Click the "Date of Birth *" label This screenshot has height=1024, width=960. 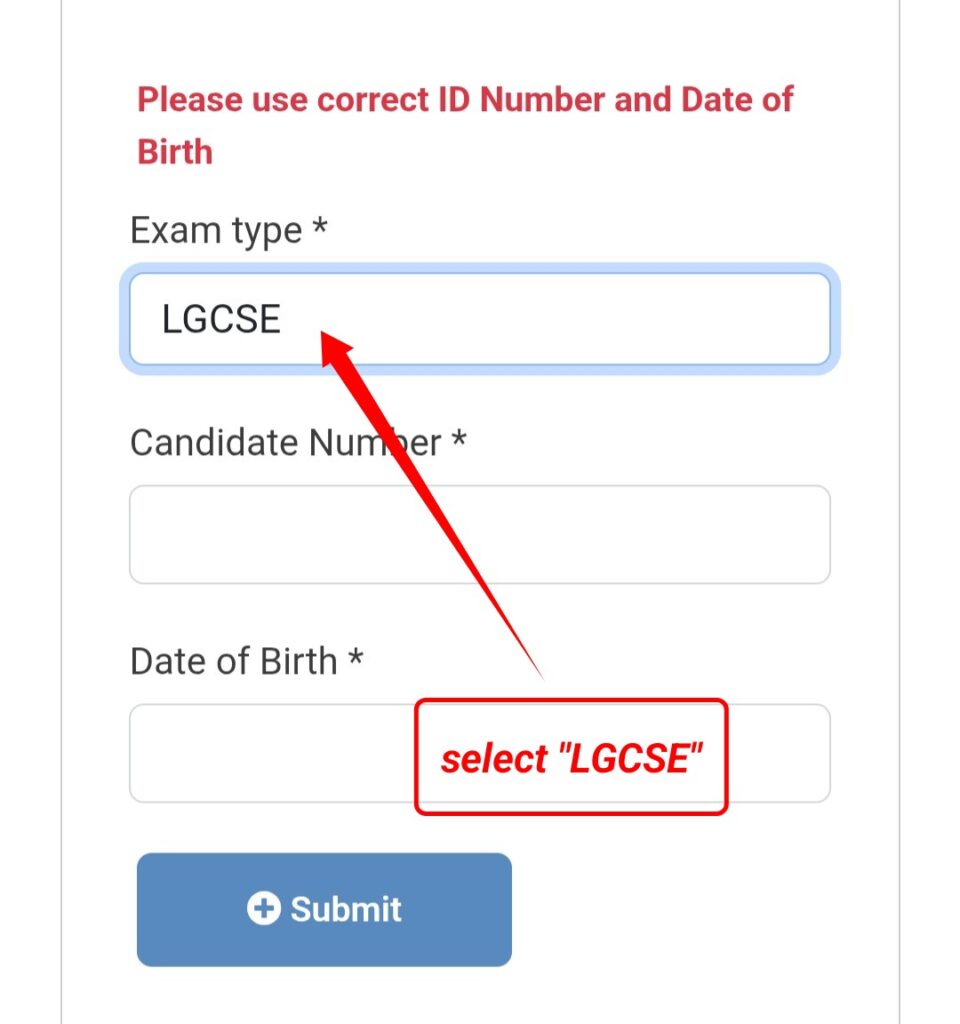tap(248, 660)
